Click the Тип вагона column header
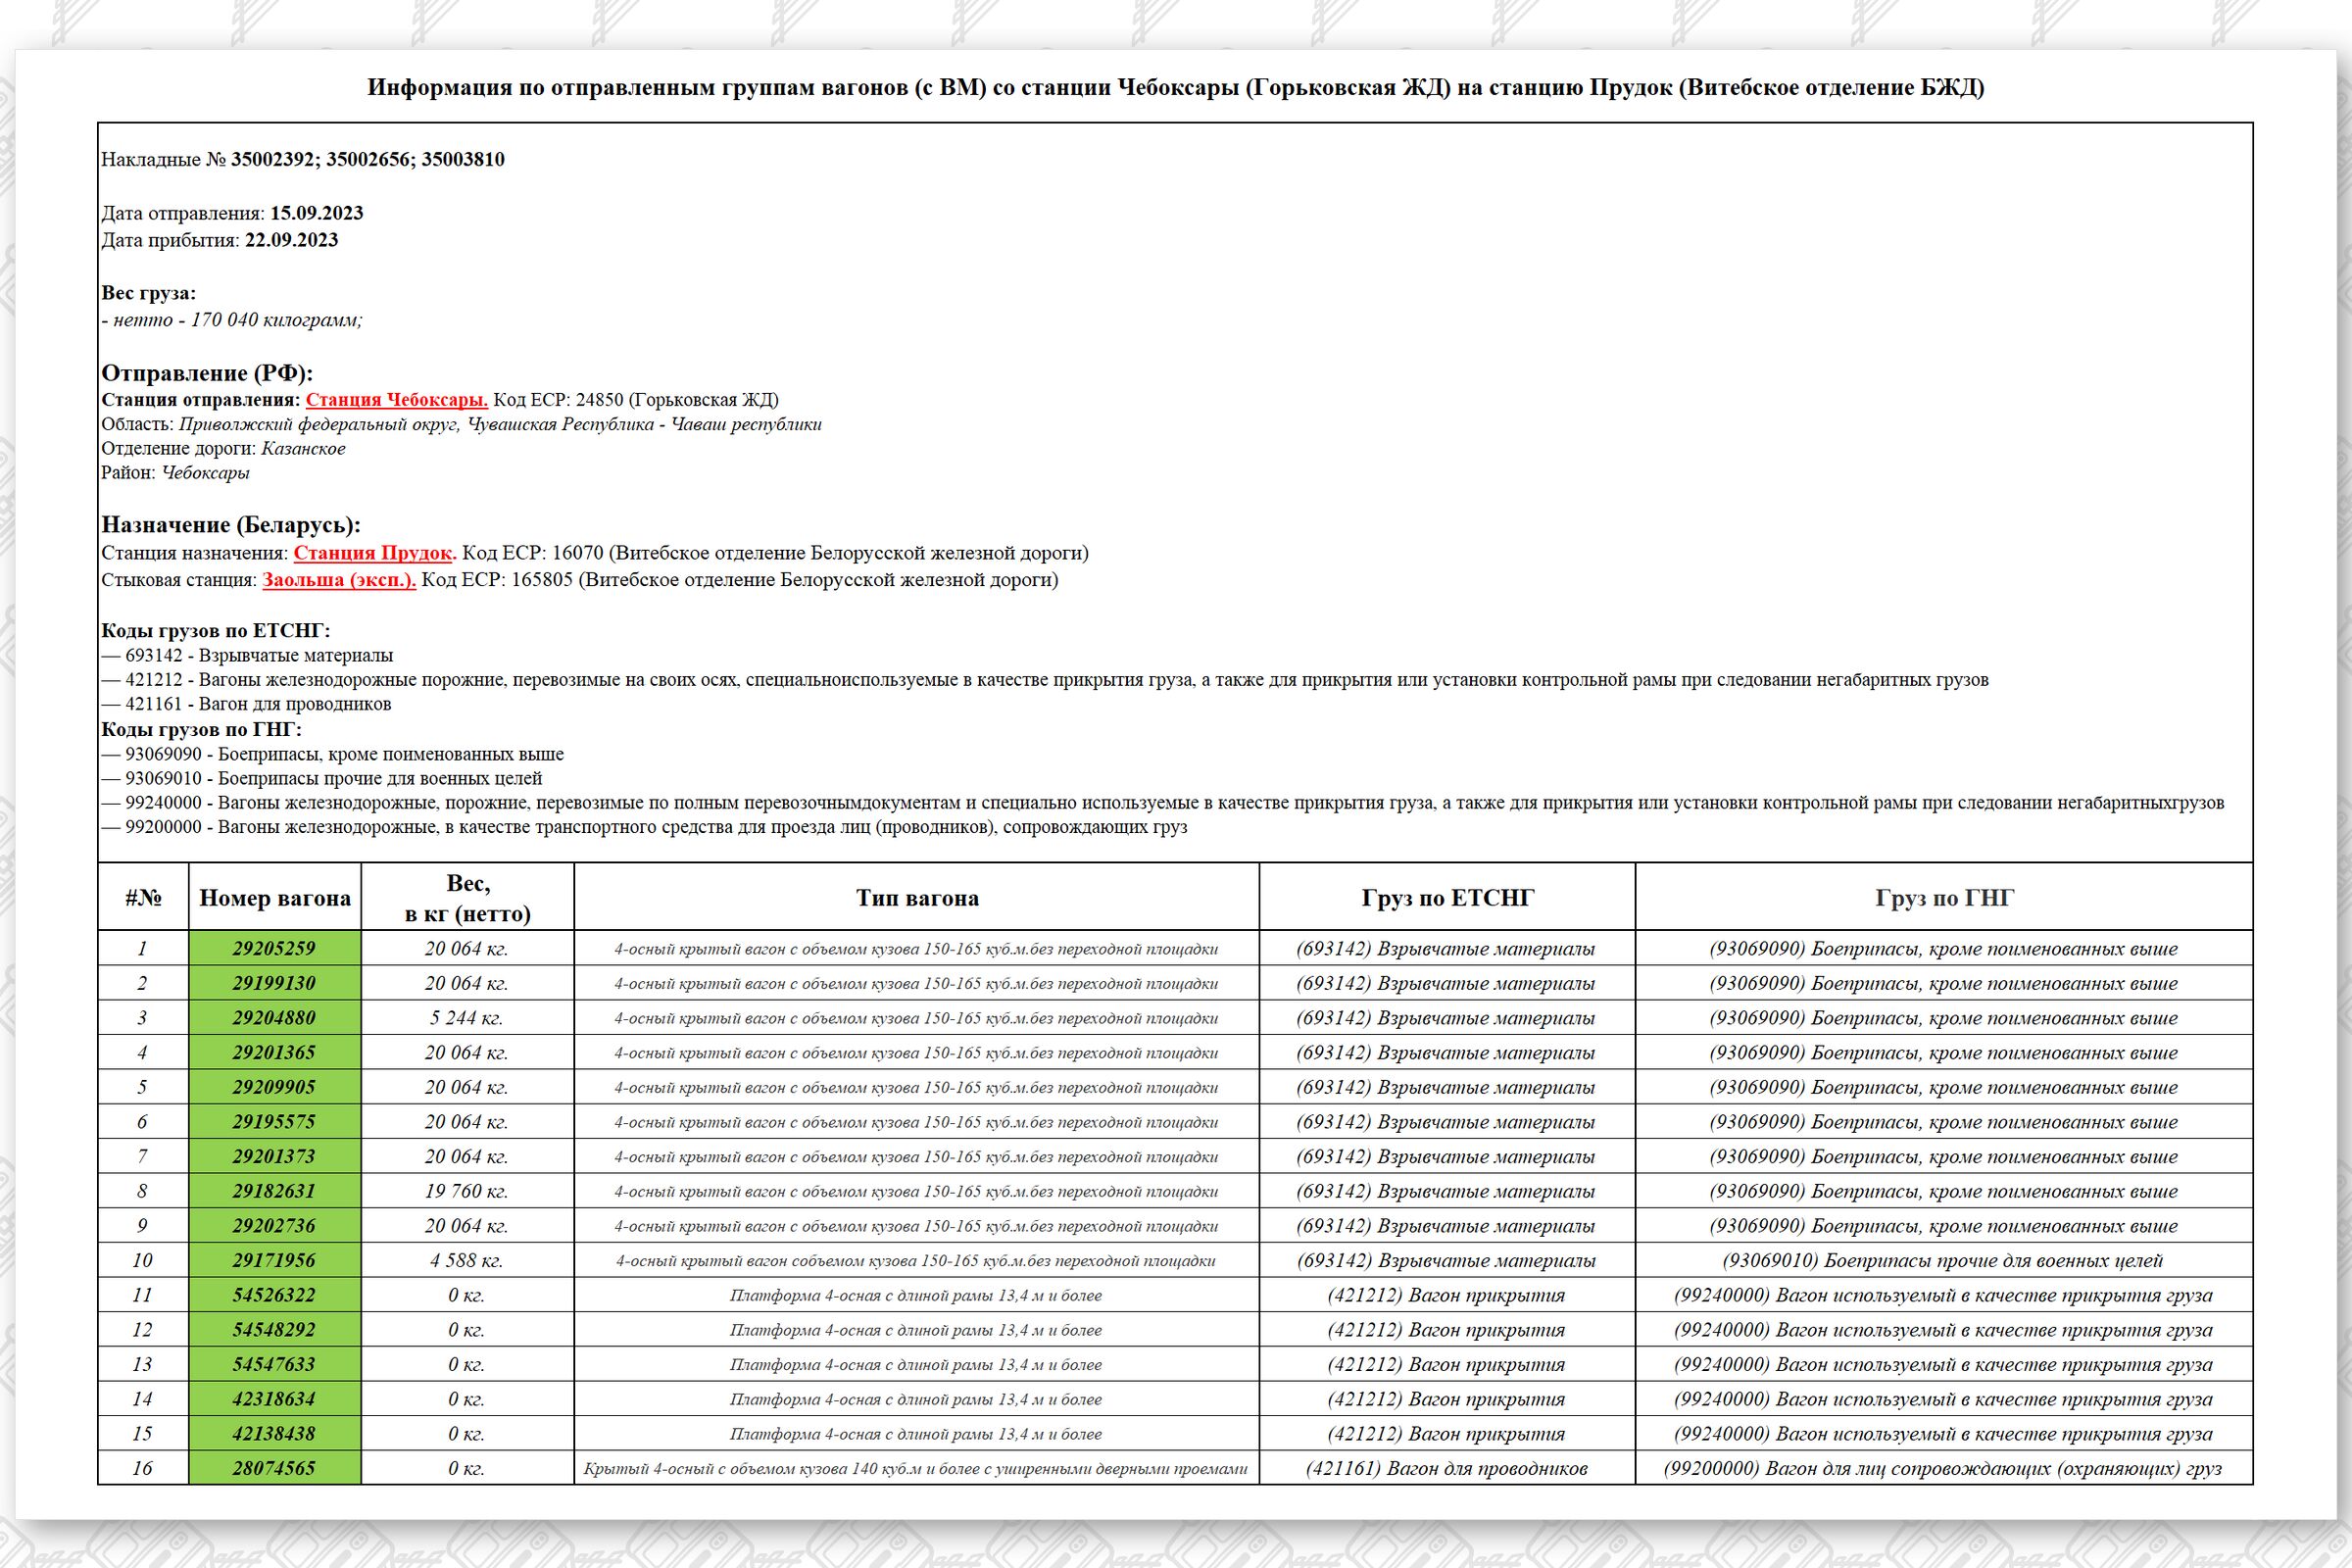2352x1568 pixels. 916,898
